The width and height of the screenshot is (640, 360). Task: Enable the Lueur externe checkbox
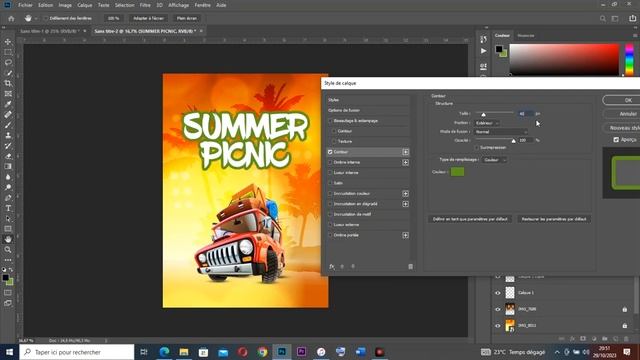click(330, 224)
